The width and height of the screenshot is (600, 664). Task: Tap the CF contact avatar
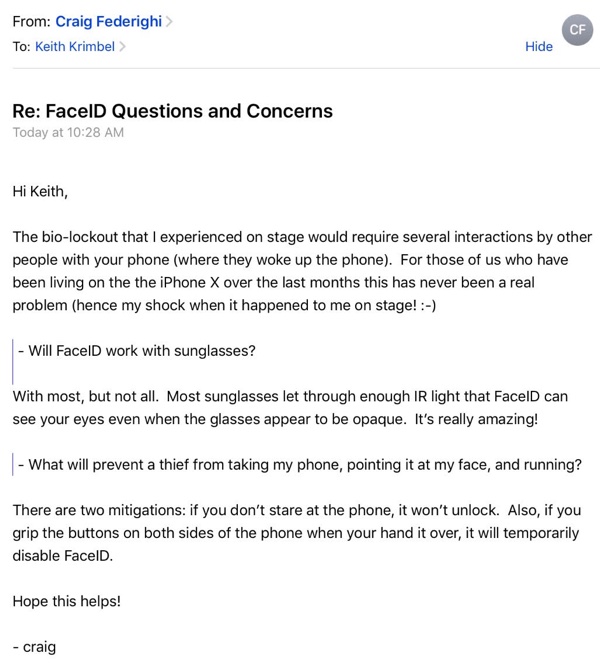577,30
